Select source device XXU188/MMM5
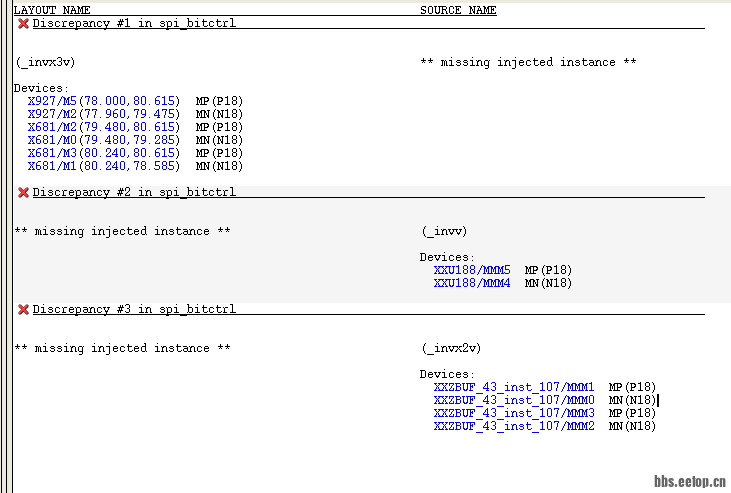Viewport: 731px width, 493px height. [x=471, y=270]
